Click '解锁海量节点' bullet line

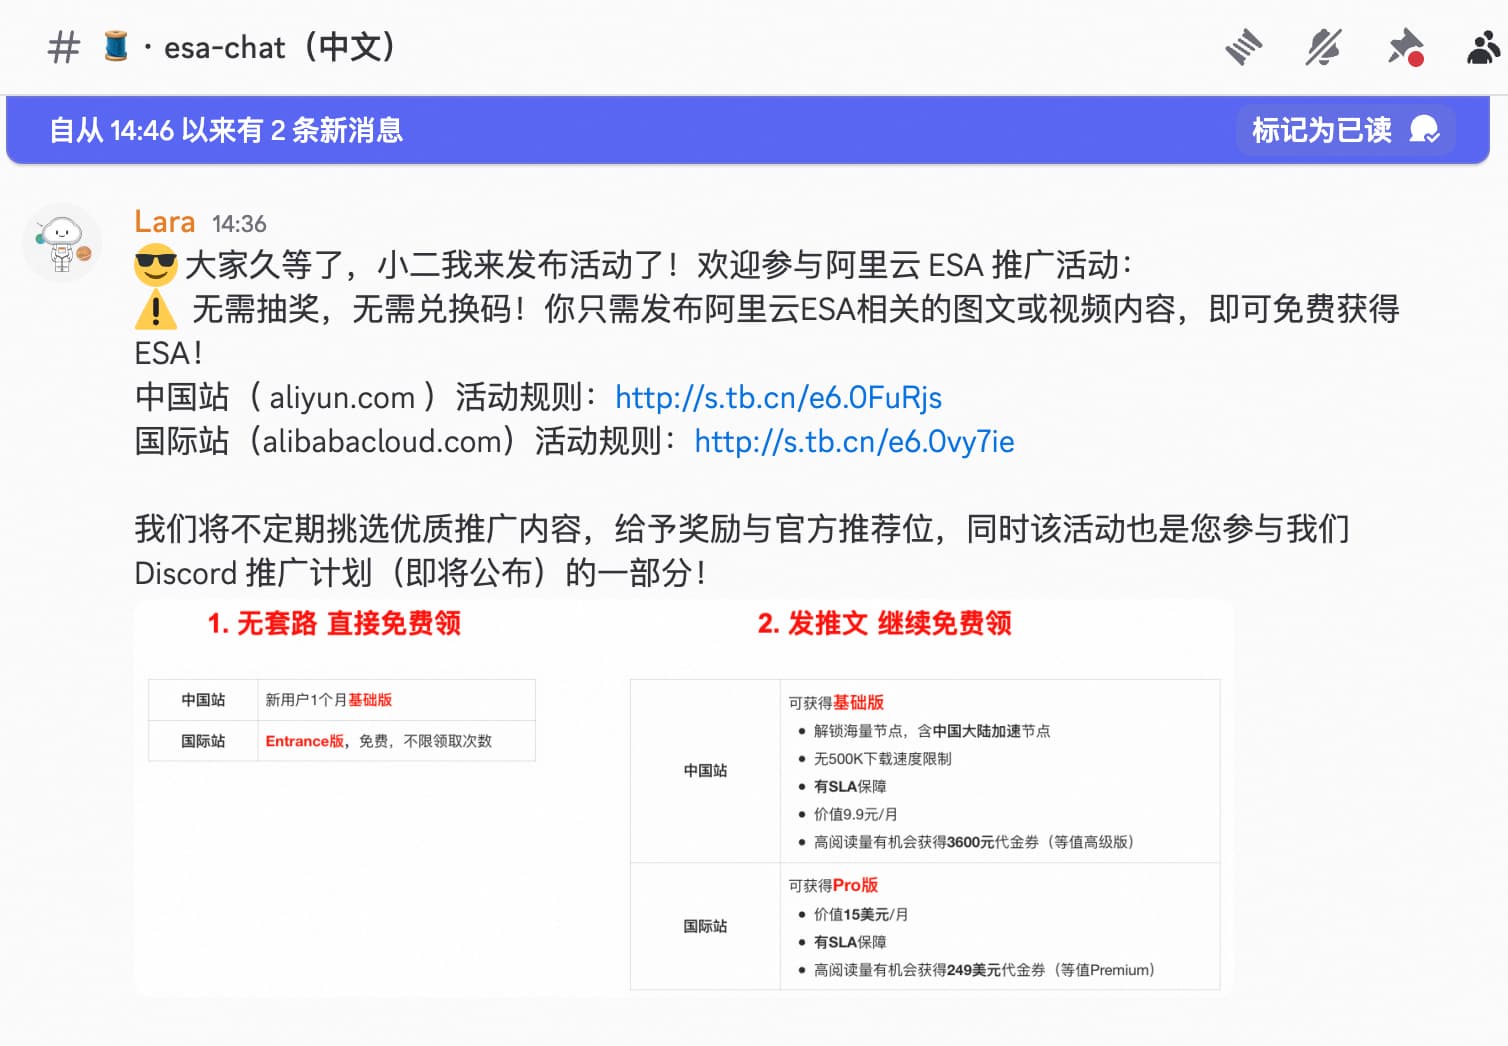931,731
